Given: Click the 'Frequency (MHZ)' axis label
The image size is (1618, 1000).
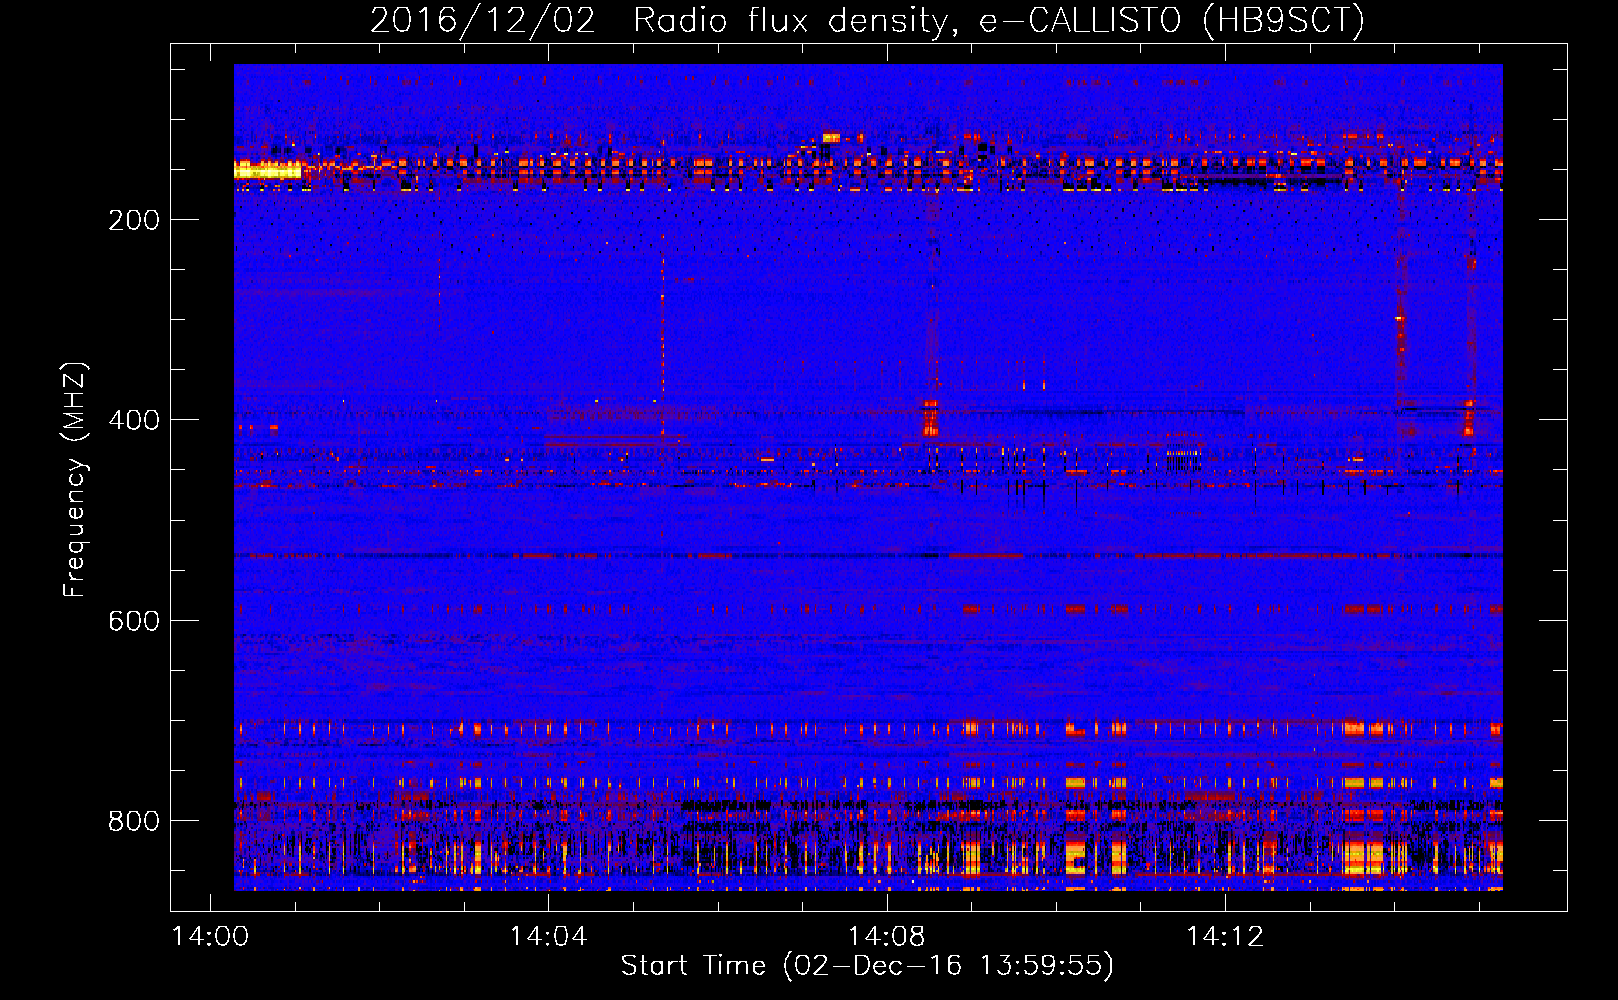Looking at the screenshot, I should [75, 479].
